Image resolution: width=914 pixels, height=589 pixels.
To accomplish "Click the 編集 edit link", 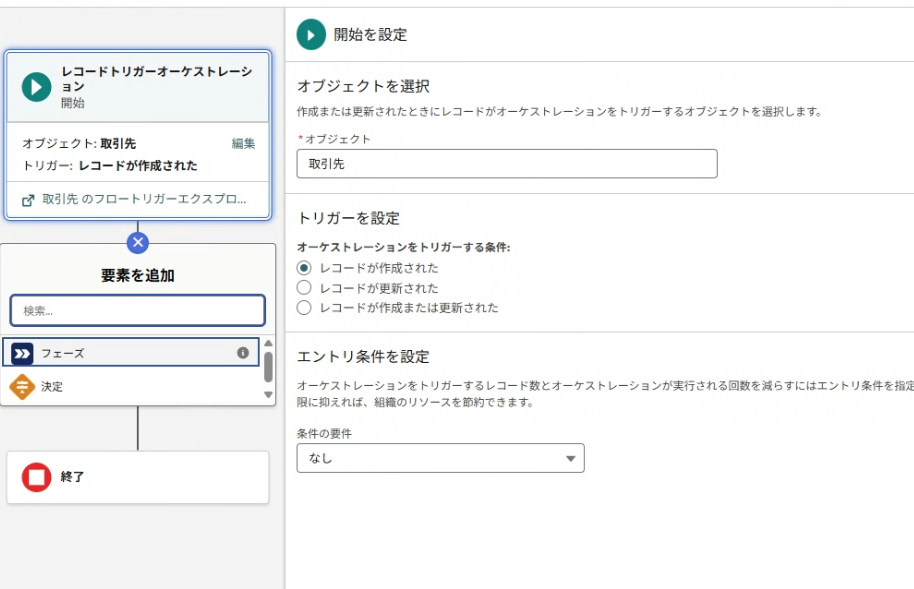I will [x=243, y=144].
